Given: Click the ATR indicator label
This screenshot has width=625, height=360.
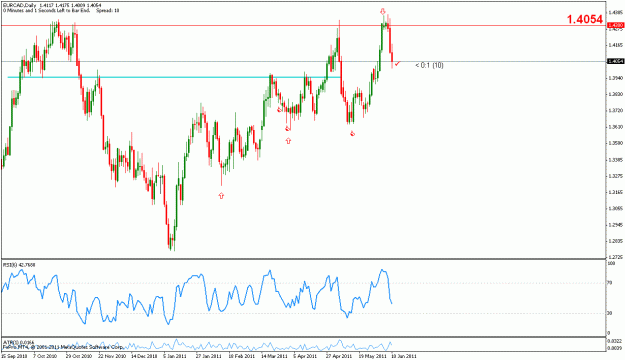Looking at the screenshot, I should [19, 342].
